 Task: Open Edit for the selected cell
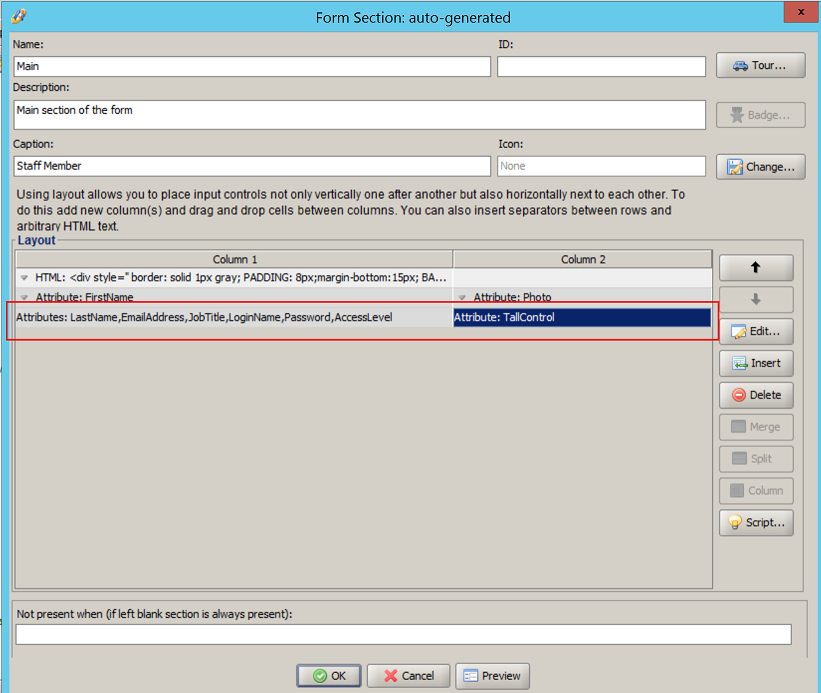pyautogui.click(x=756, y=331)
